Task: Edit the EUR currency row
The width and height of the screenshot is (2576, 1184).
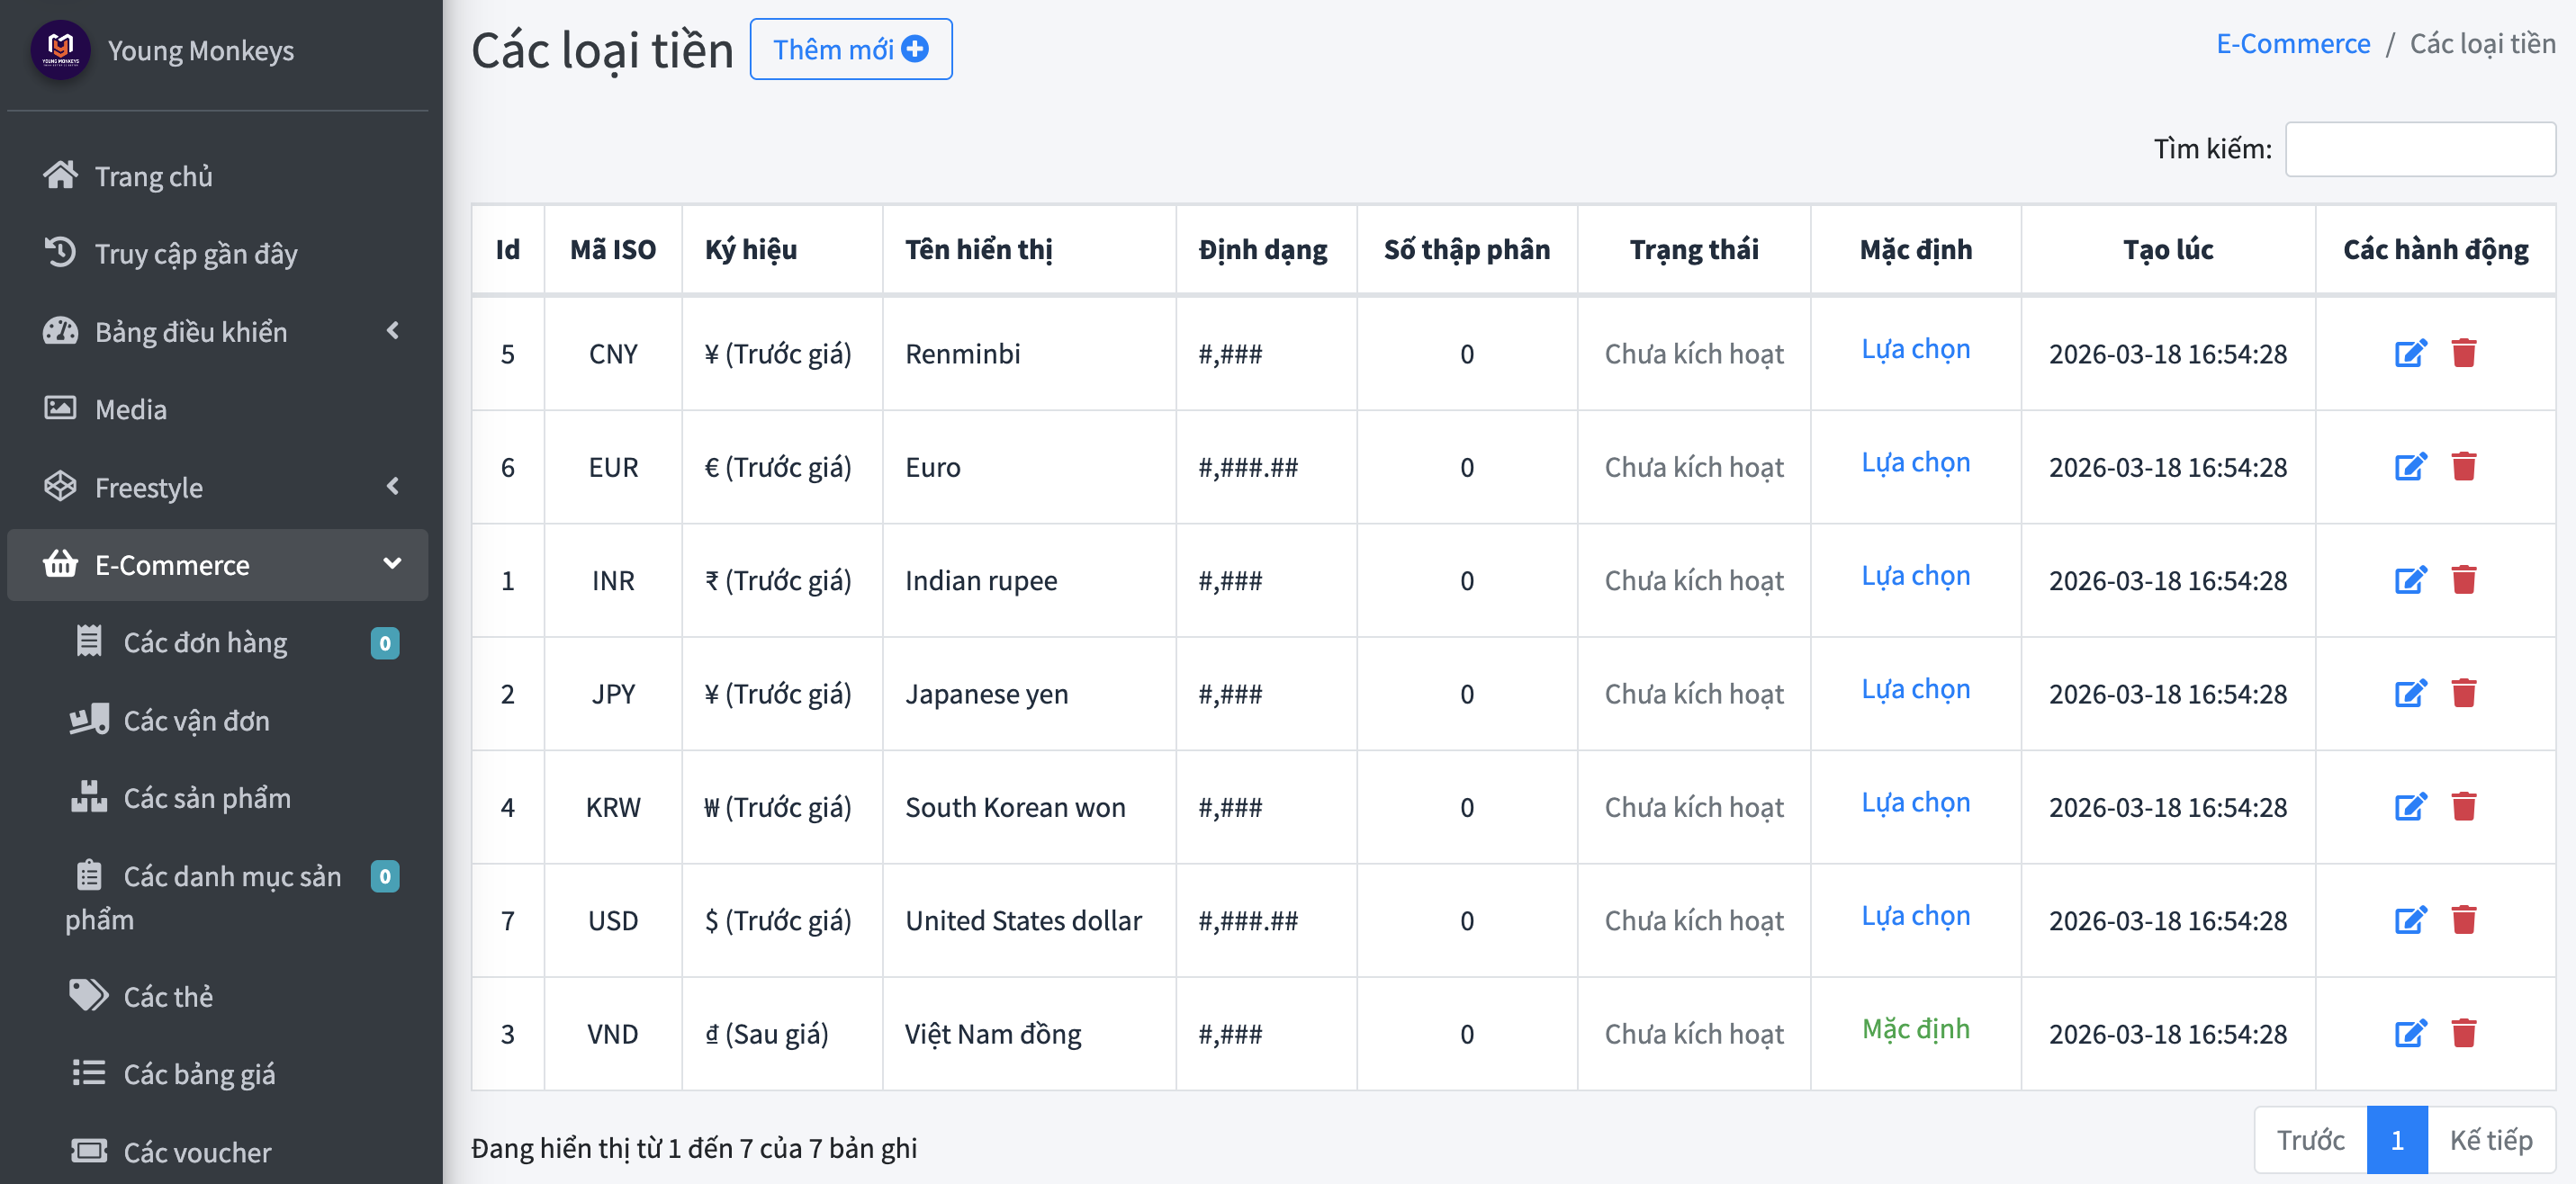Action: coord(2411,466)
